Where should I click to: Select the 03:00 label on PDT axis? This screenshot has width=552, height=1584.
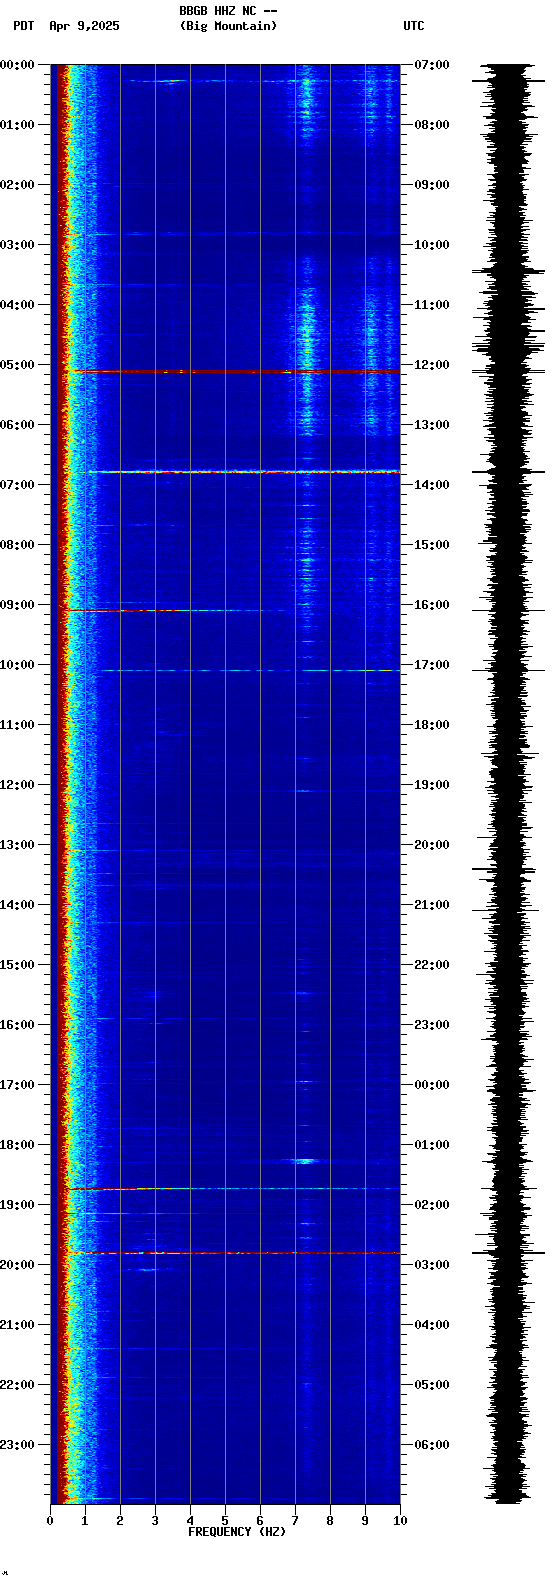tap(17, 245)
